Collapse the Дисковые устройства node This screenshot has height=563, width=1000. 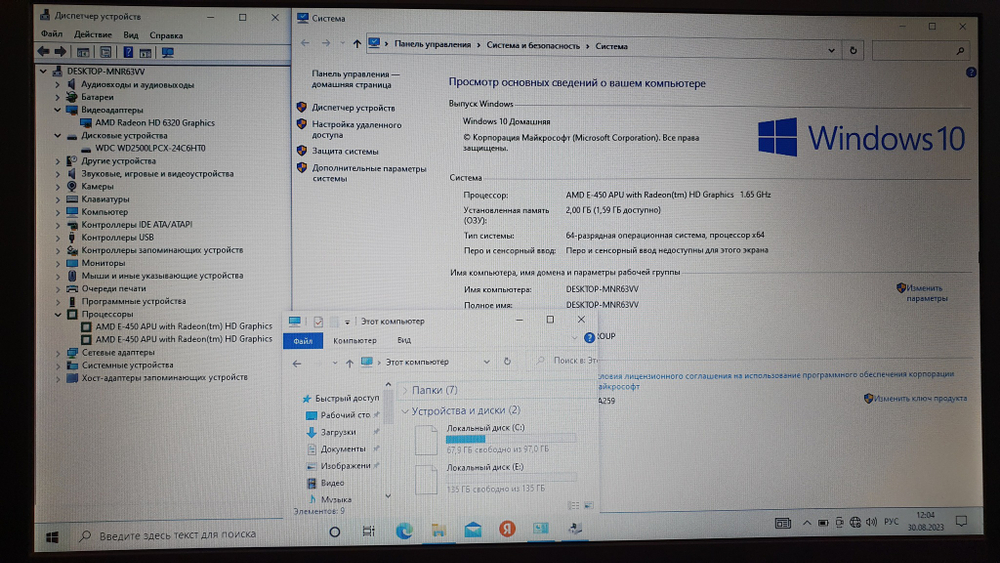(x=57, y=135)
